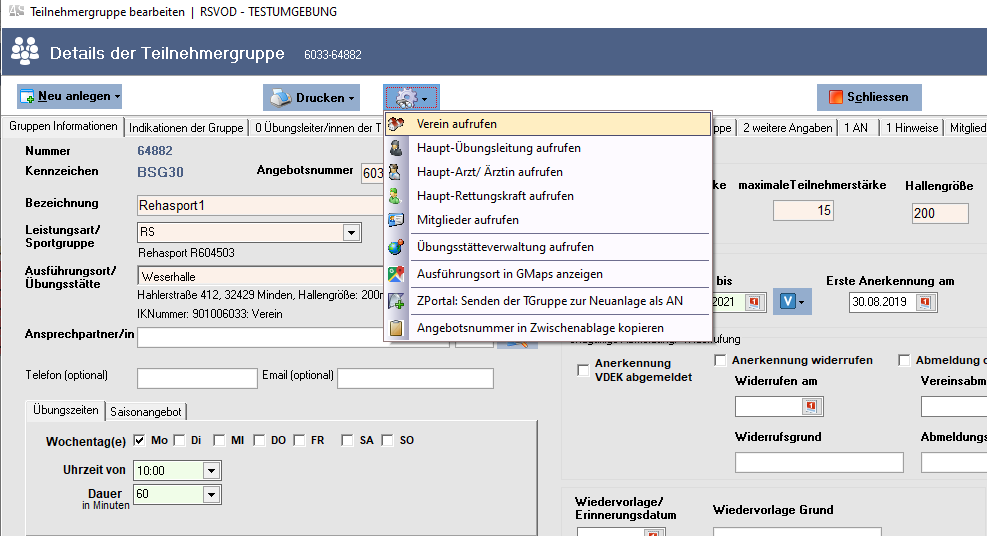987x536 pixels.
Task: Tick the Anerkennung VDEK abgemeldet checkbox
Action: pyautogui.click(x=583, y=371)
